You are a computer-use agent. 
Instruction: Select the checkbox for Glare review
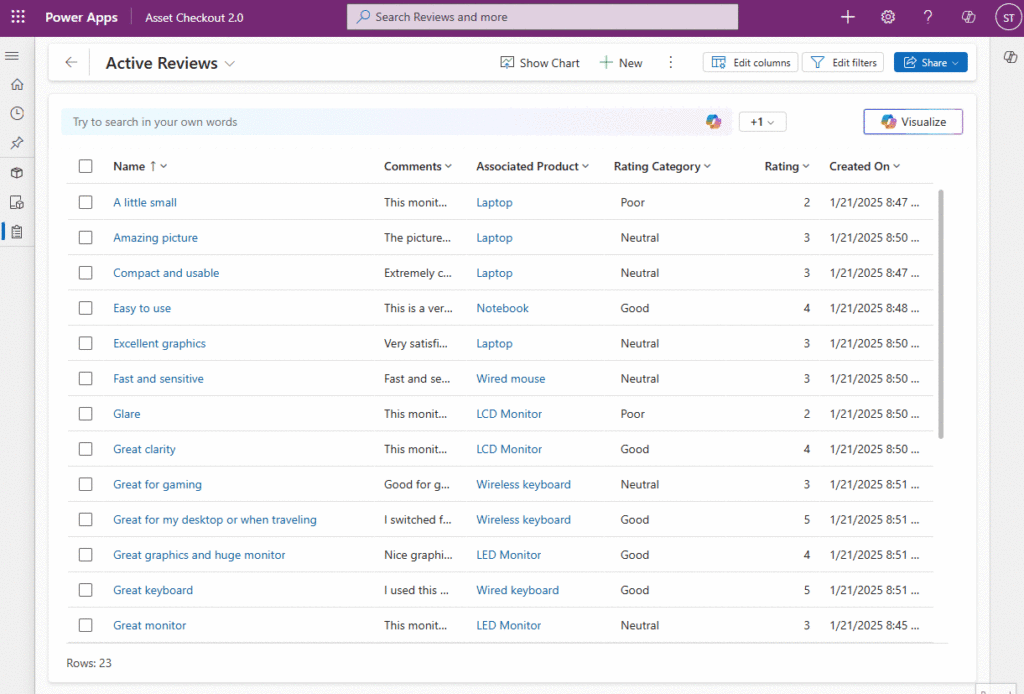click(85, 413)
